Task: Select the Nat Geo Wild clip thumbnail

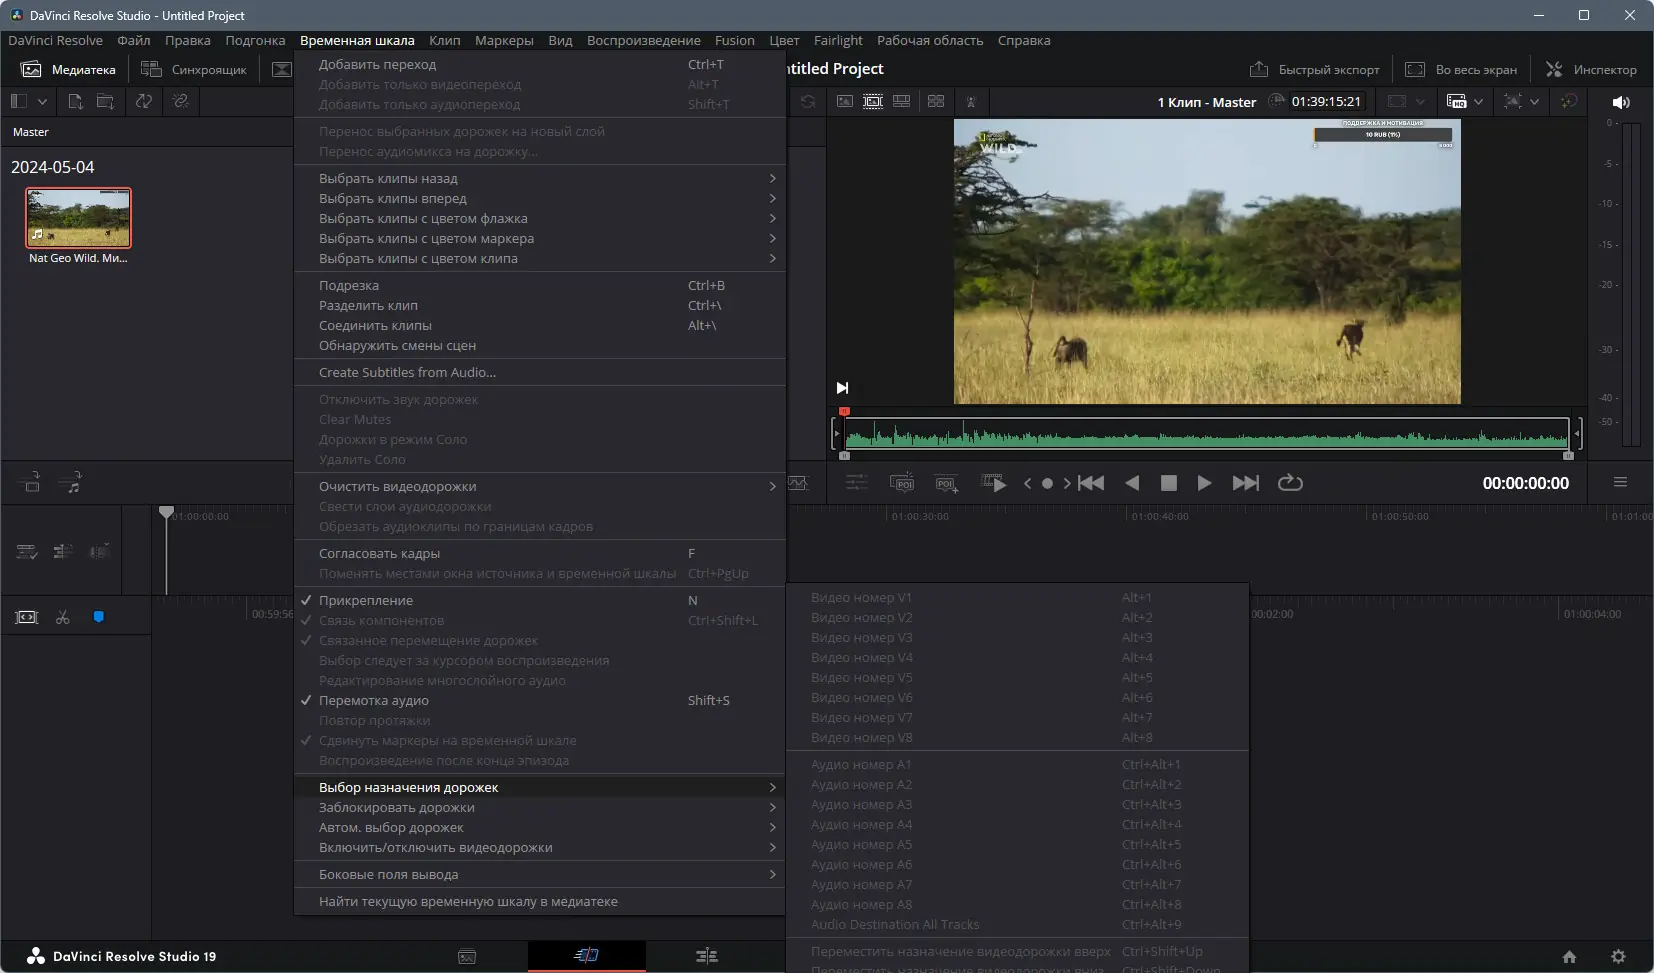Action: click(78, 218)
